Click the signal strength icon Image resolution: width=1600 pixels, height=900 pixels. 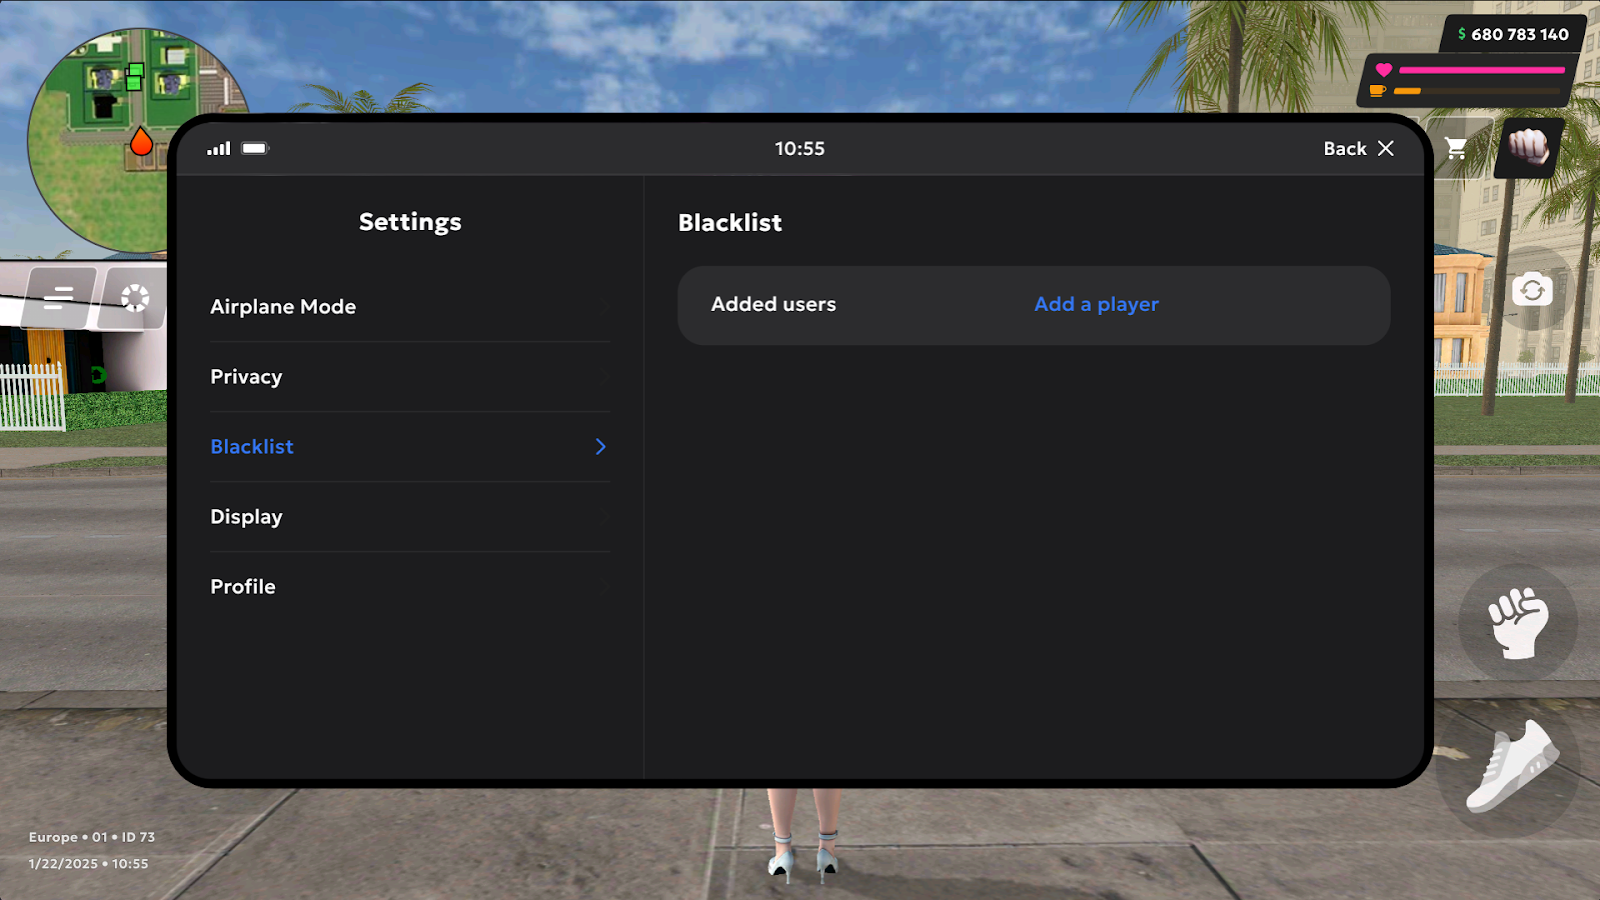tap(219, 148)
